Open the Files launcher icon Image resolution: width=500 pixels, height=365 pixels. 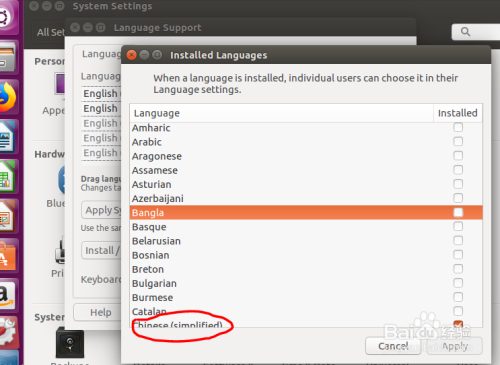(7, 57)
